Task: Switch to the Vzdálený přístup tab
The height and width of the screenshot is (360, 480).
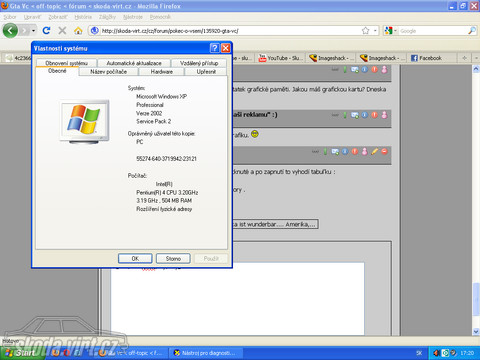Action: [x=199, y=63]
